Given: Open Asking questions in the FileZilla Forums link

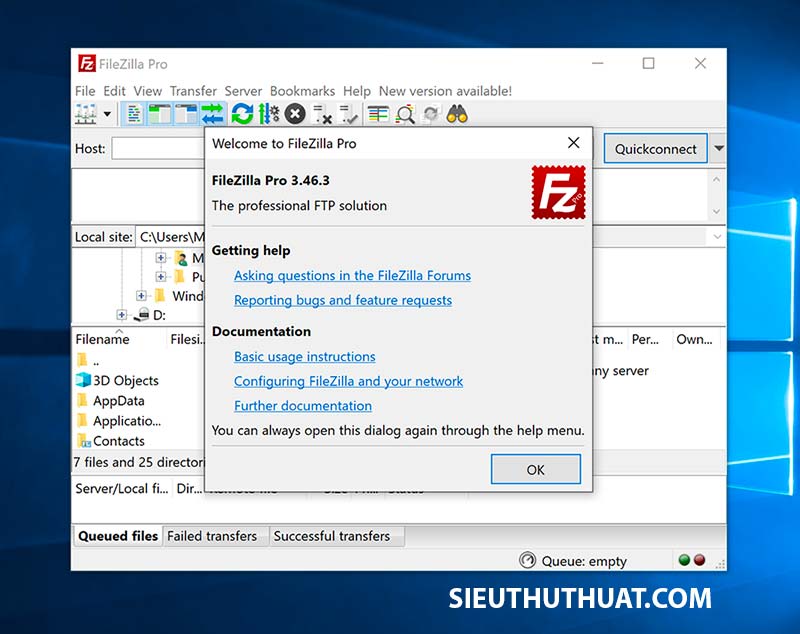Looking at the screenshot, I should tap(353, 275).
